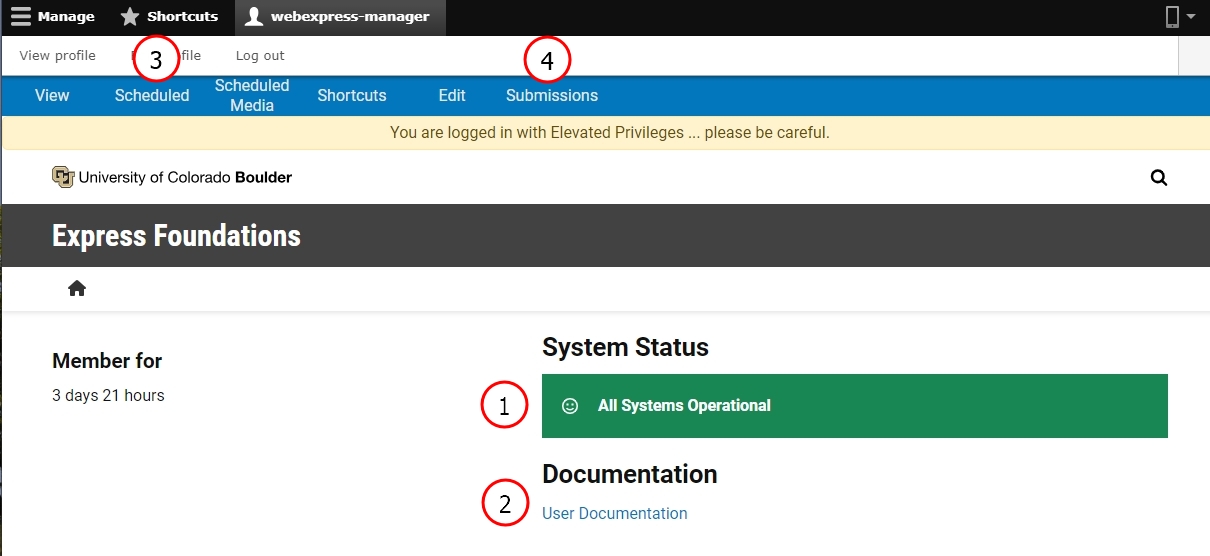Click the Documentation heading
The image size is (1210, 556).
(630, 474)
